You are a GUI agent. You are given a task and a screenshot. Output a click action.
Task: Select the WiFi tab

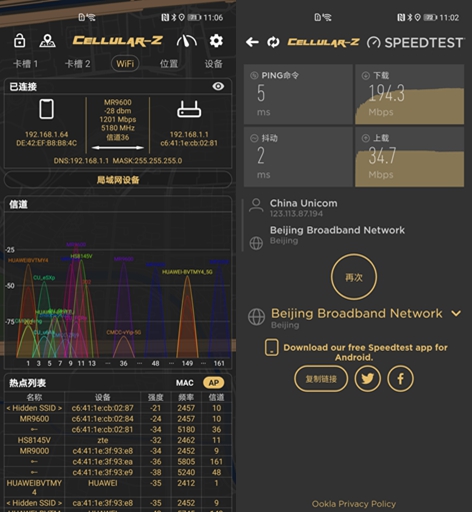tap(125, 63)
